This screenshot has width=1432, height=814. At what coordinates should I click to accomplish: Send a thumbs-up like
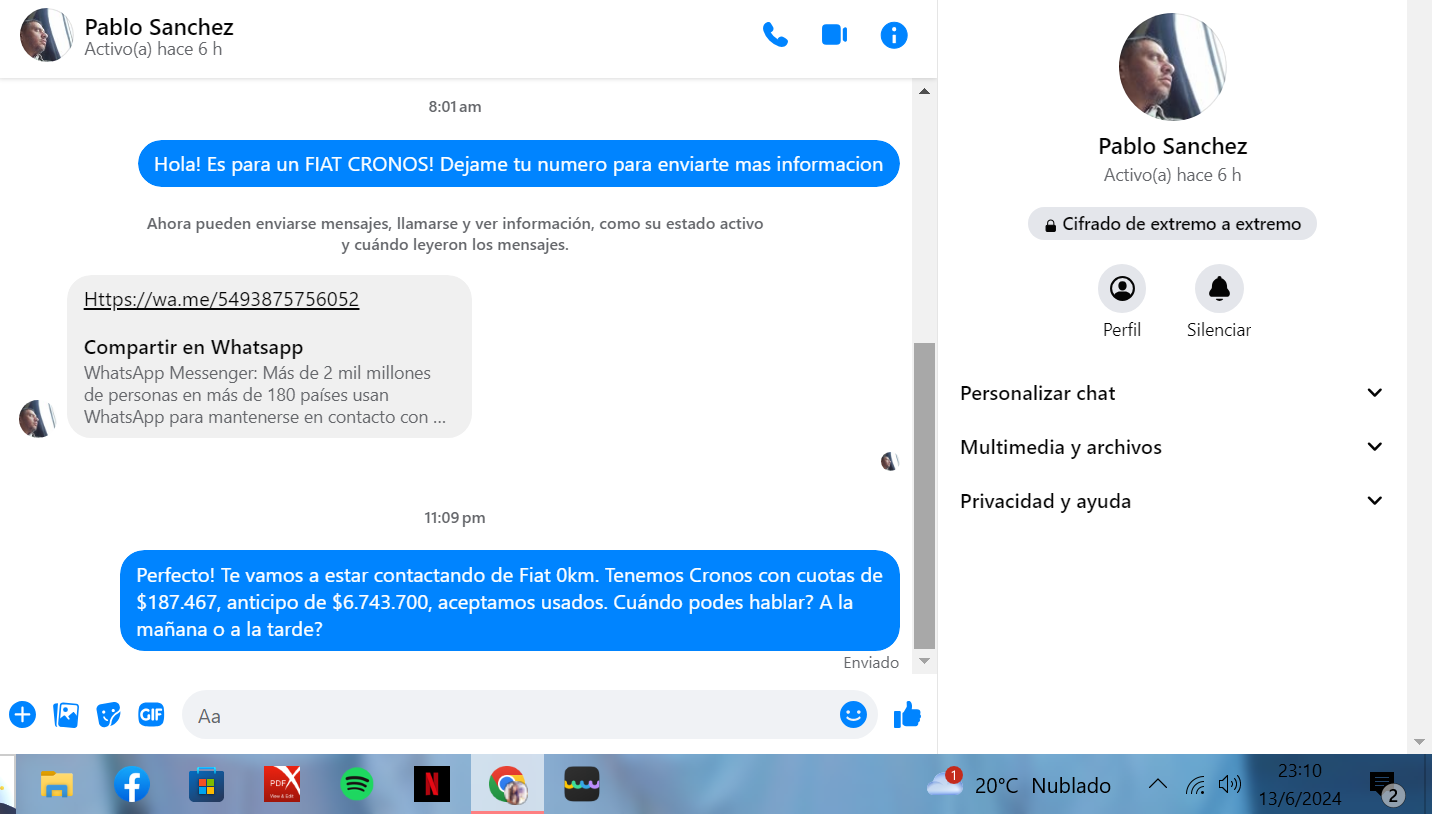tap(907, 715)
